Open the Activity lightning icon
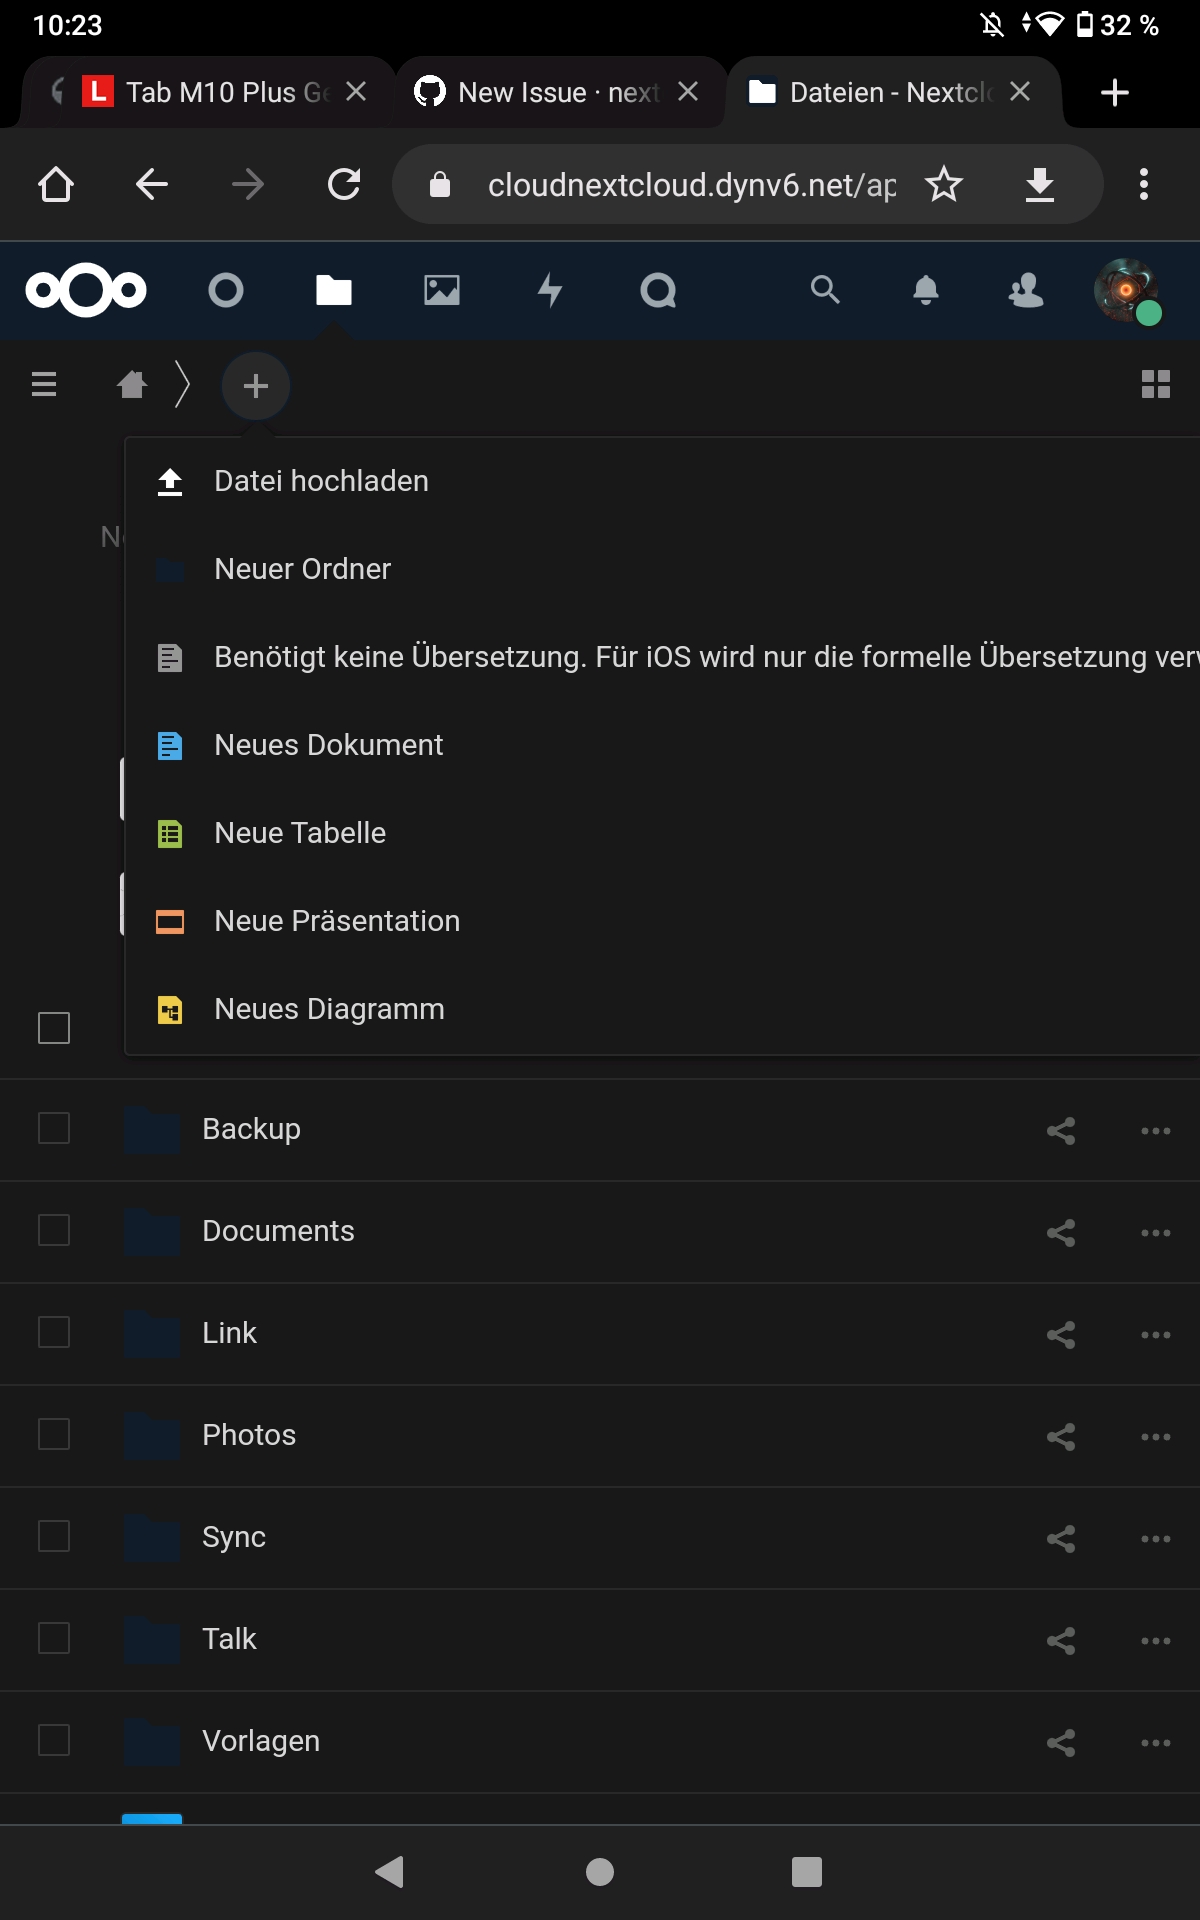 click(x=550, y=290)
